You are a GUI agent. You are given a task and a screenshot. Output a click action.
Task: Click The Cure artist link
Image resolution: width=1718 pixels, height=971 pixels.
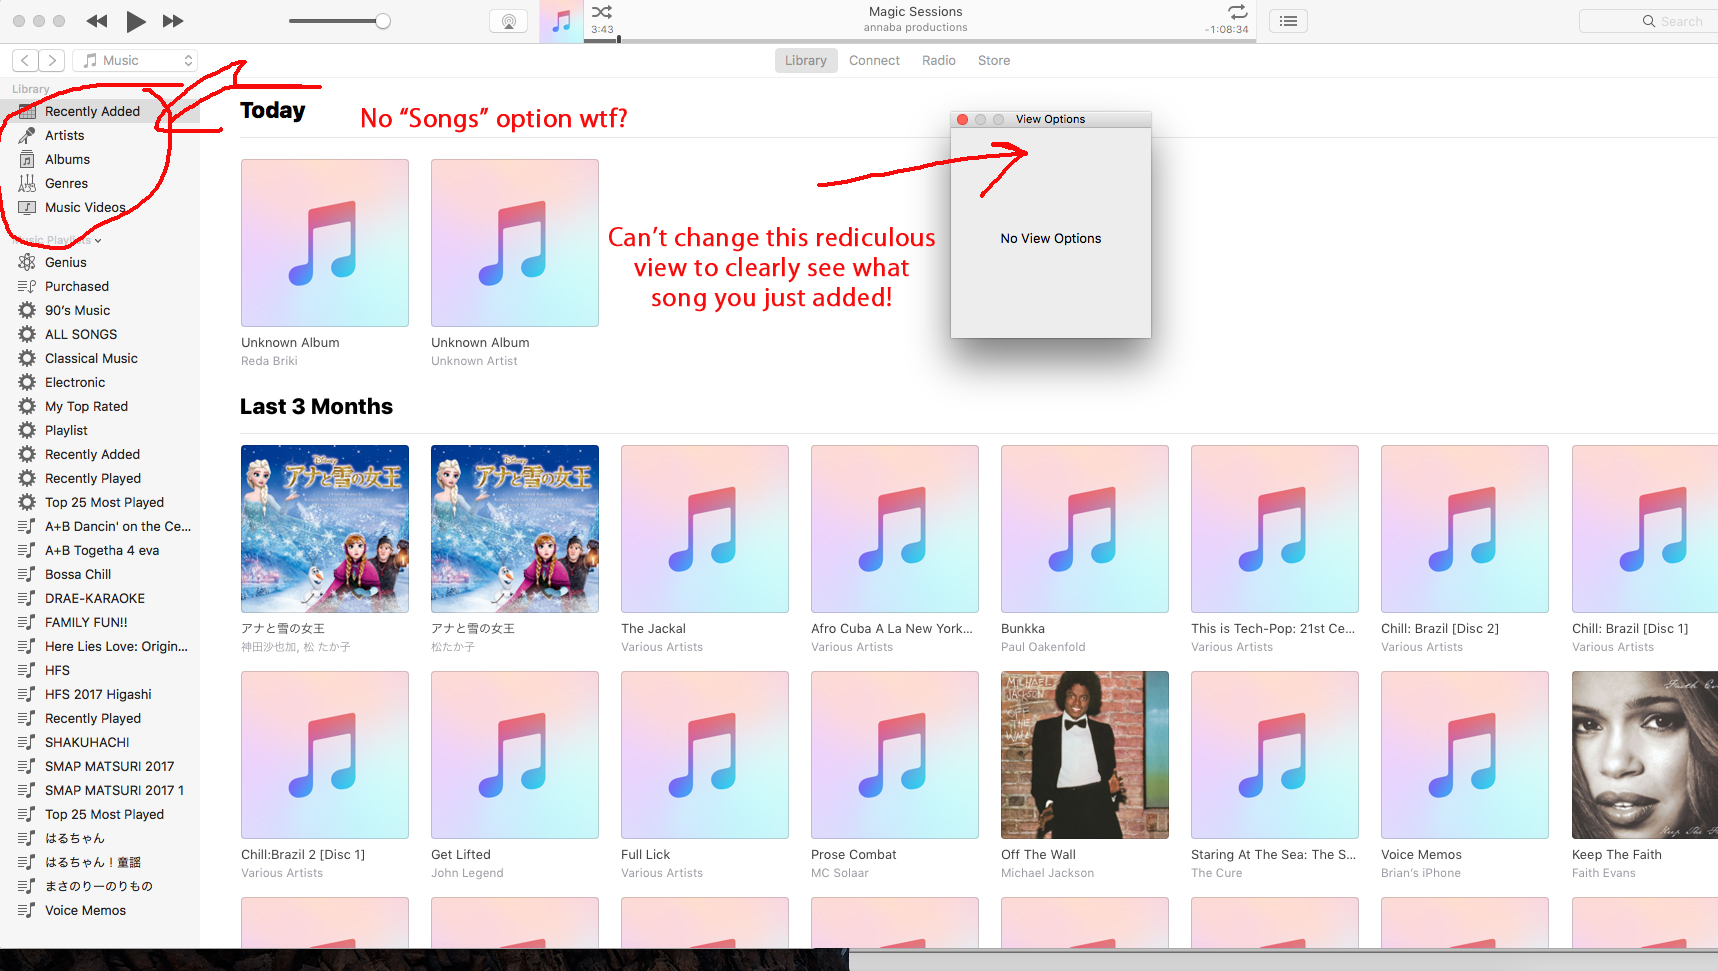point(1216,873)
